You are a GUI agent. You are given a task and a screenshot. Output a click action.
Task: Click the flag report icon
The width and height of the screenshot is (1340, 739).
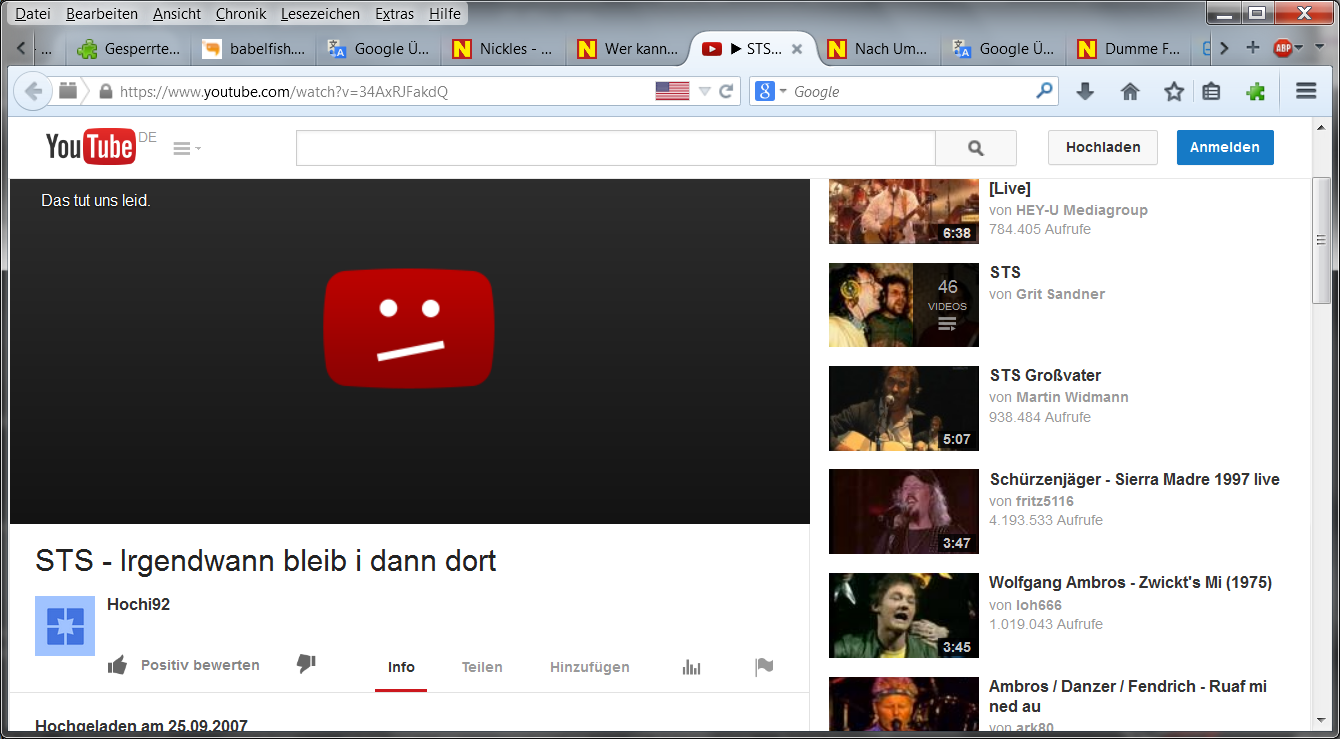coord(765,667)
